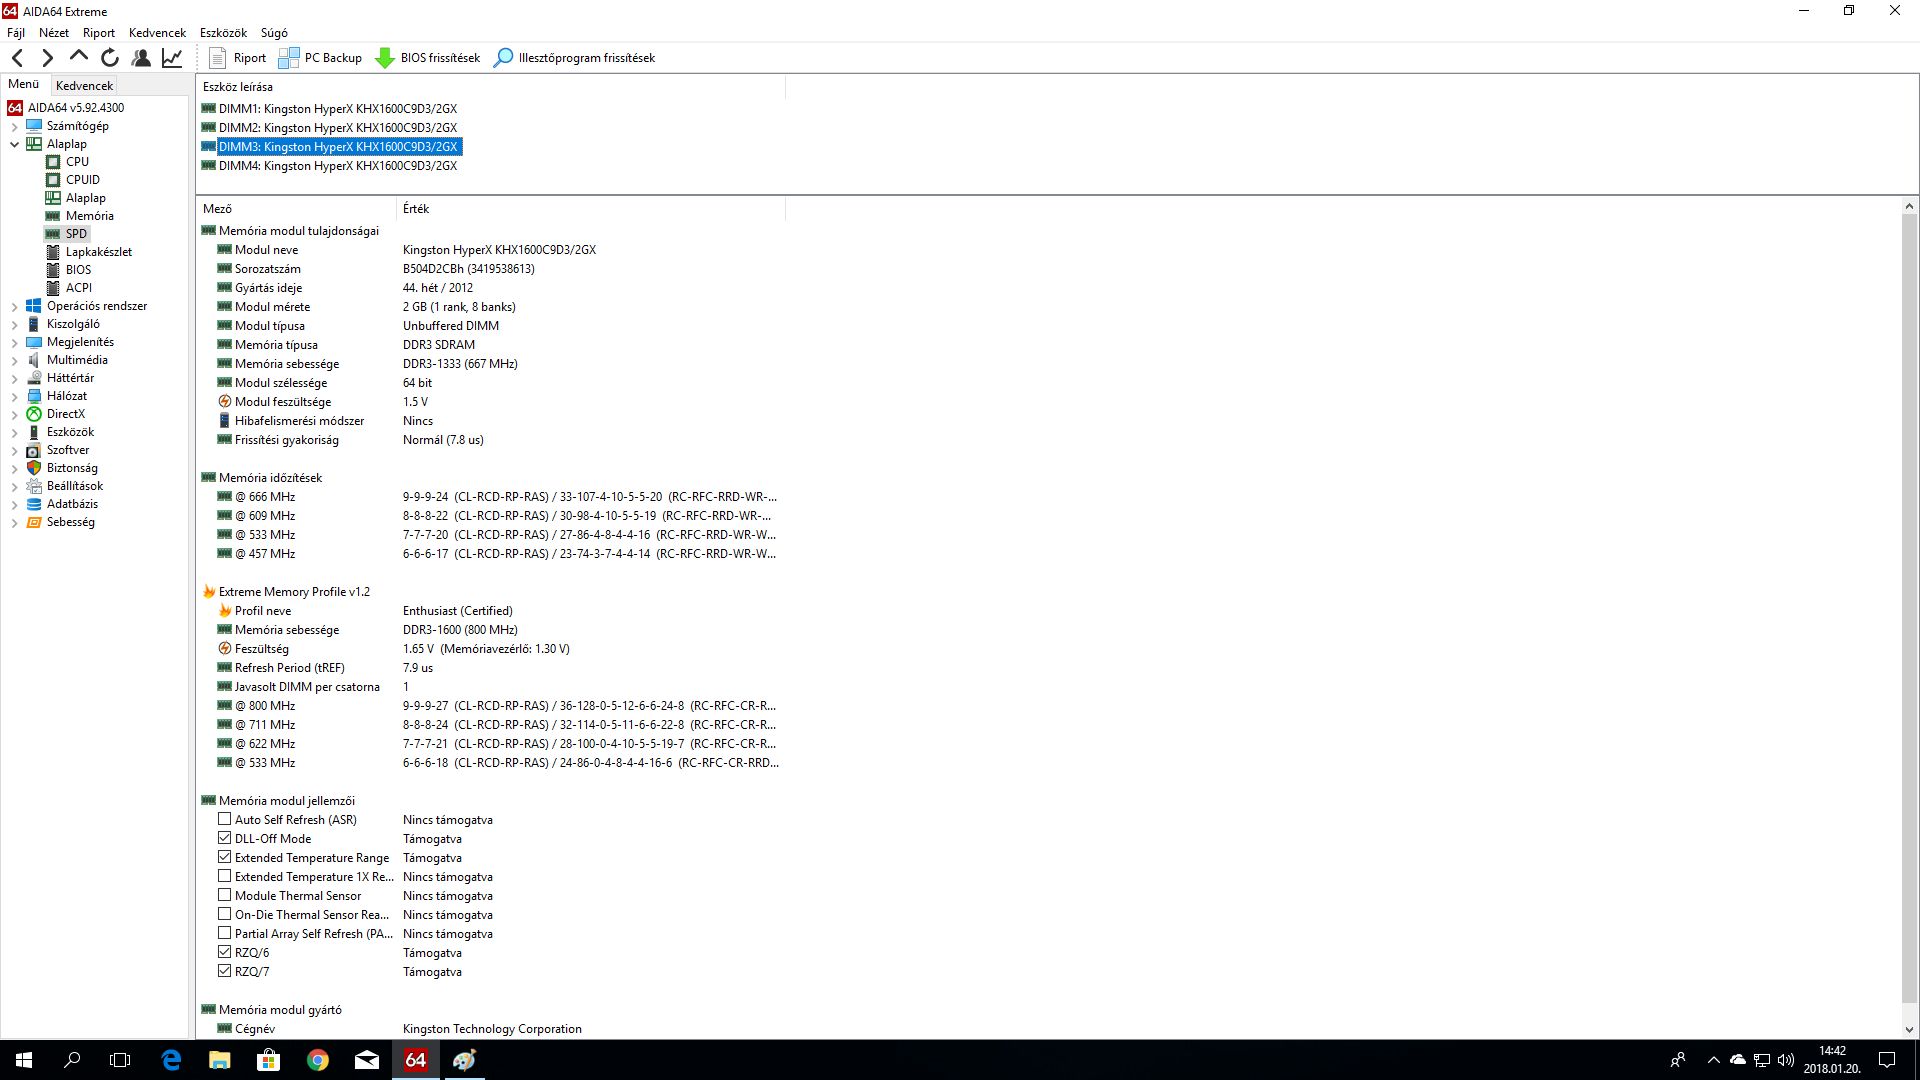Image resolution: width=1920 pixels, height=1080 pixels.
Task: Select AIDA64 v5.92.4300 root node
Action: [76, 108]
